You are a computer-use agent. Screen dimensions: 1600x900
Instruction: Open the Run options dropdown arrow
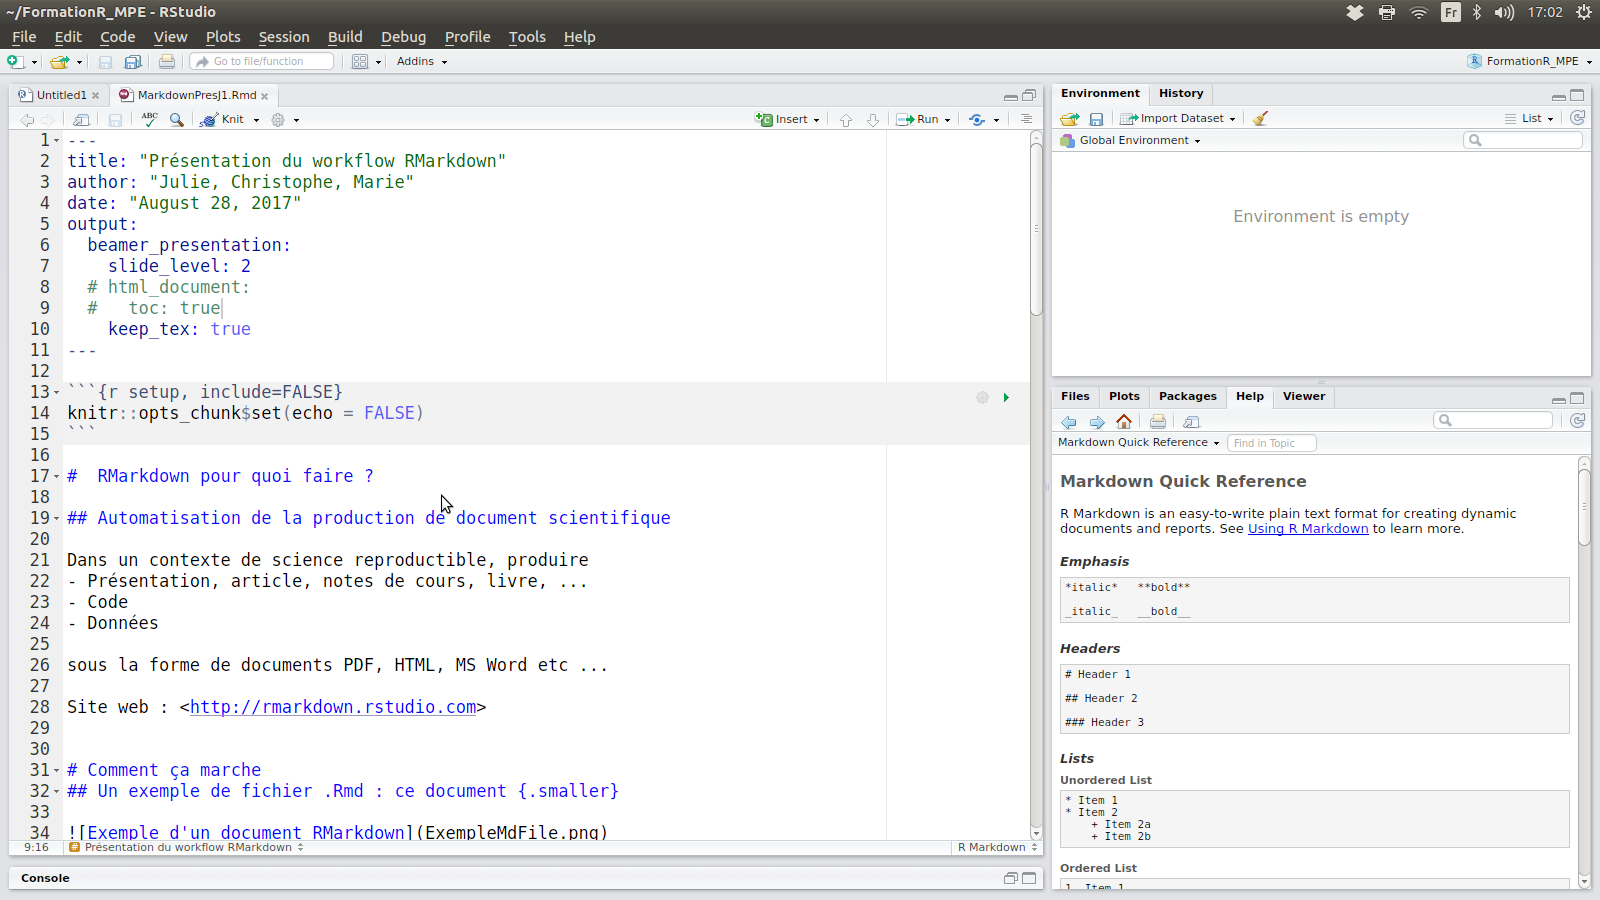point(947,120)
